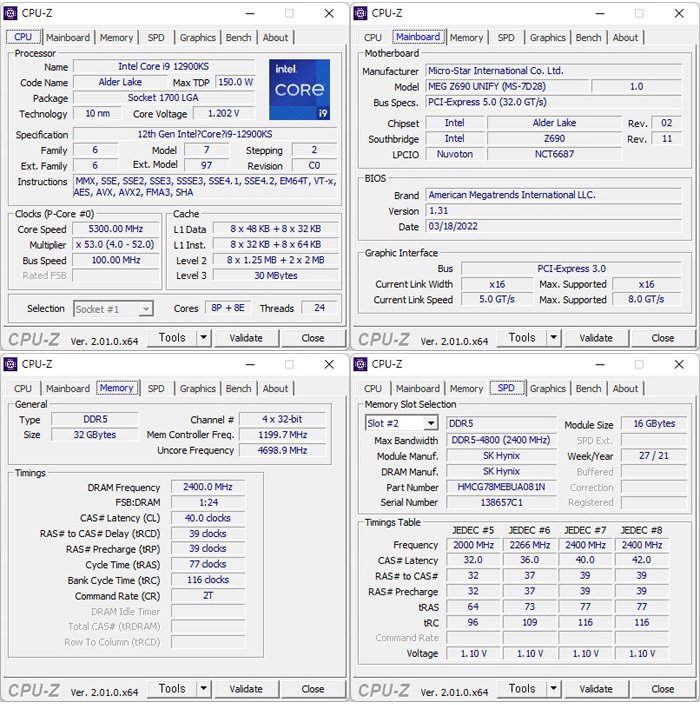Click CPU-Z app icon in Mainboard window title bar
This screenshot has height=705, width=700.
(x=361, y=13)
